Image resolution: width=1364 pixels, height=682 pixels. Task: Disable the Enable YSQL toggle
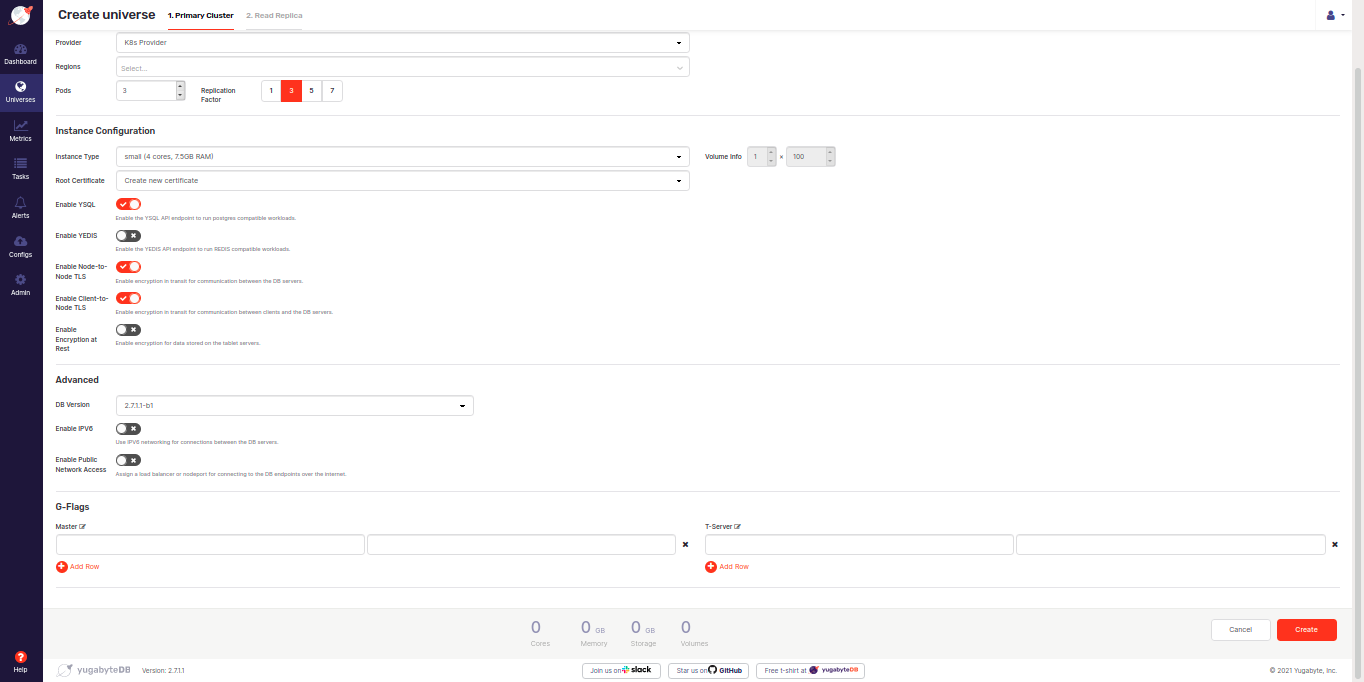point(128,204)
